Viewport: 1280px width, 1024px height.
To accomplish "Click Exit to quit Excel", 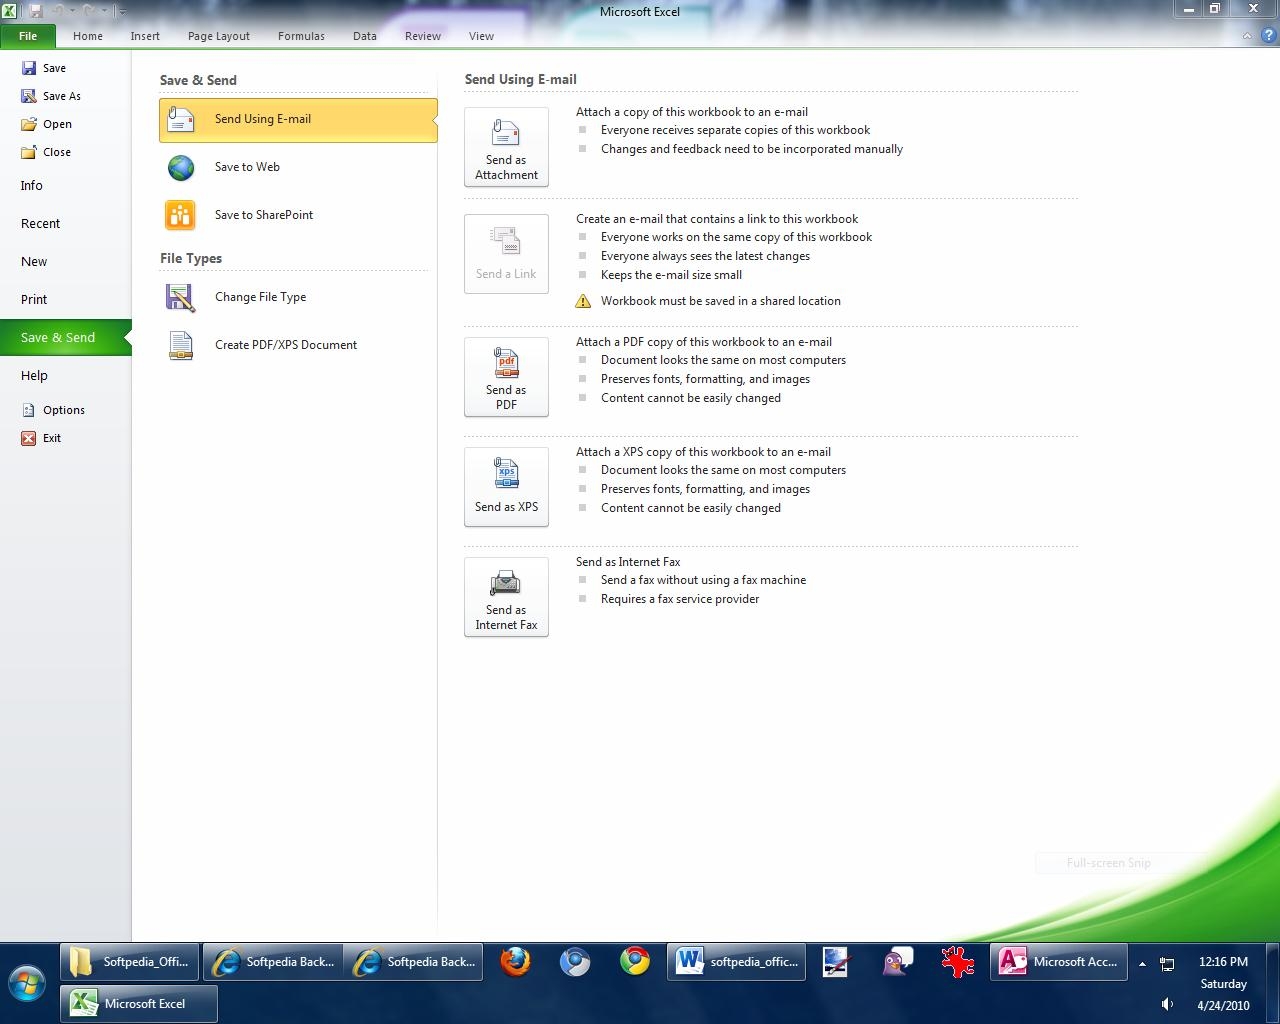I will [x=51, y=438].
